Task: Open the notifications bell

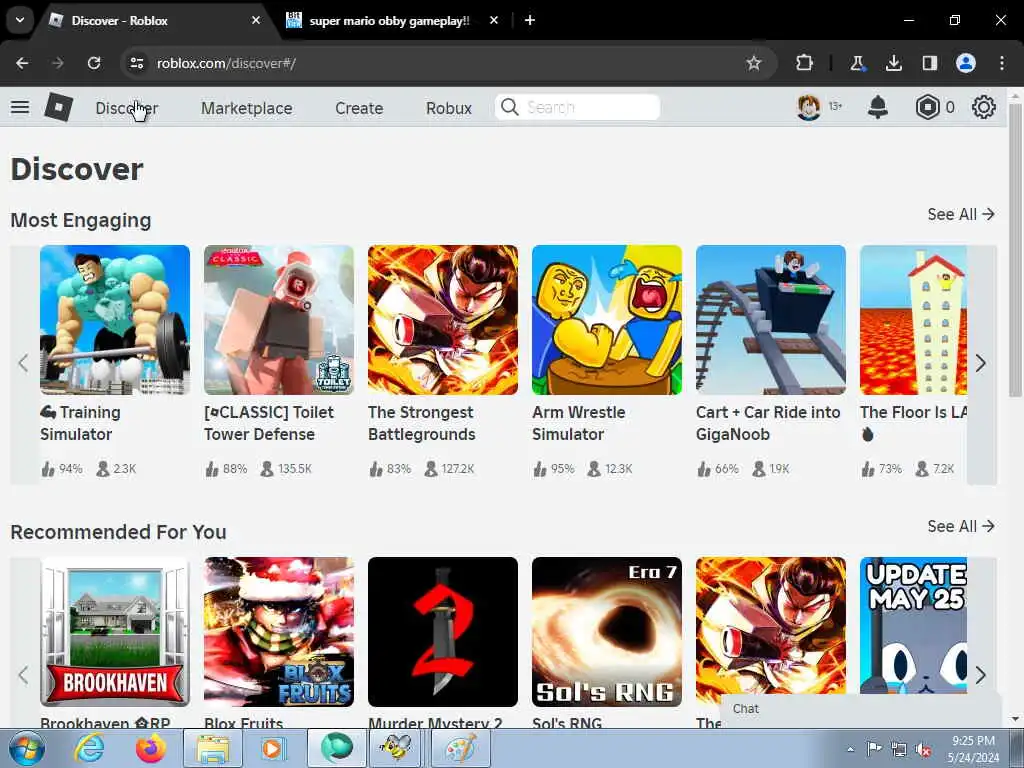Action: point(878,107)
